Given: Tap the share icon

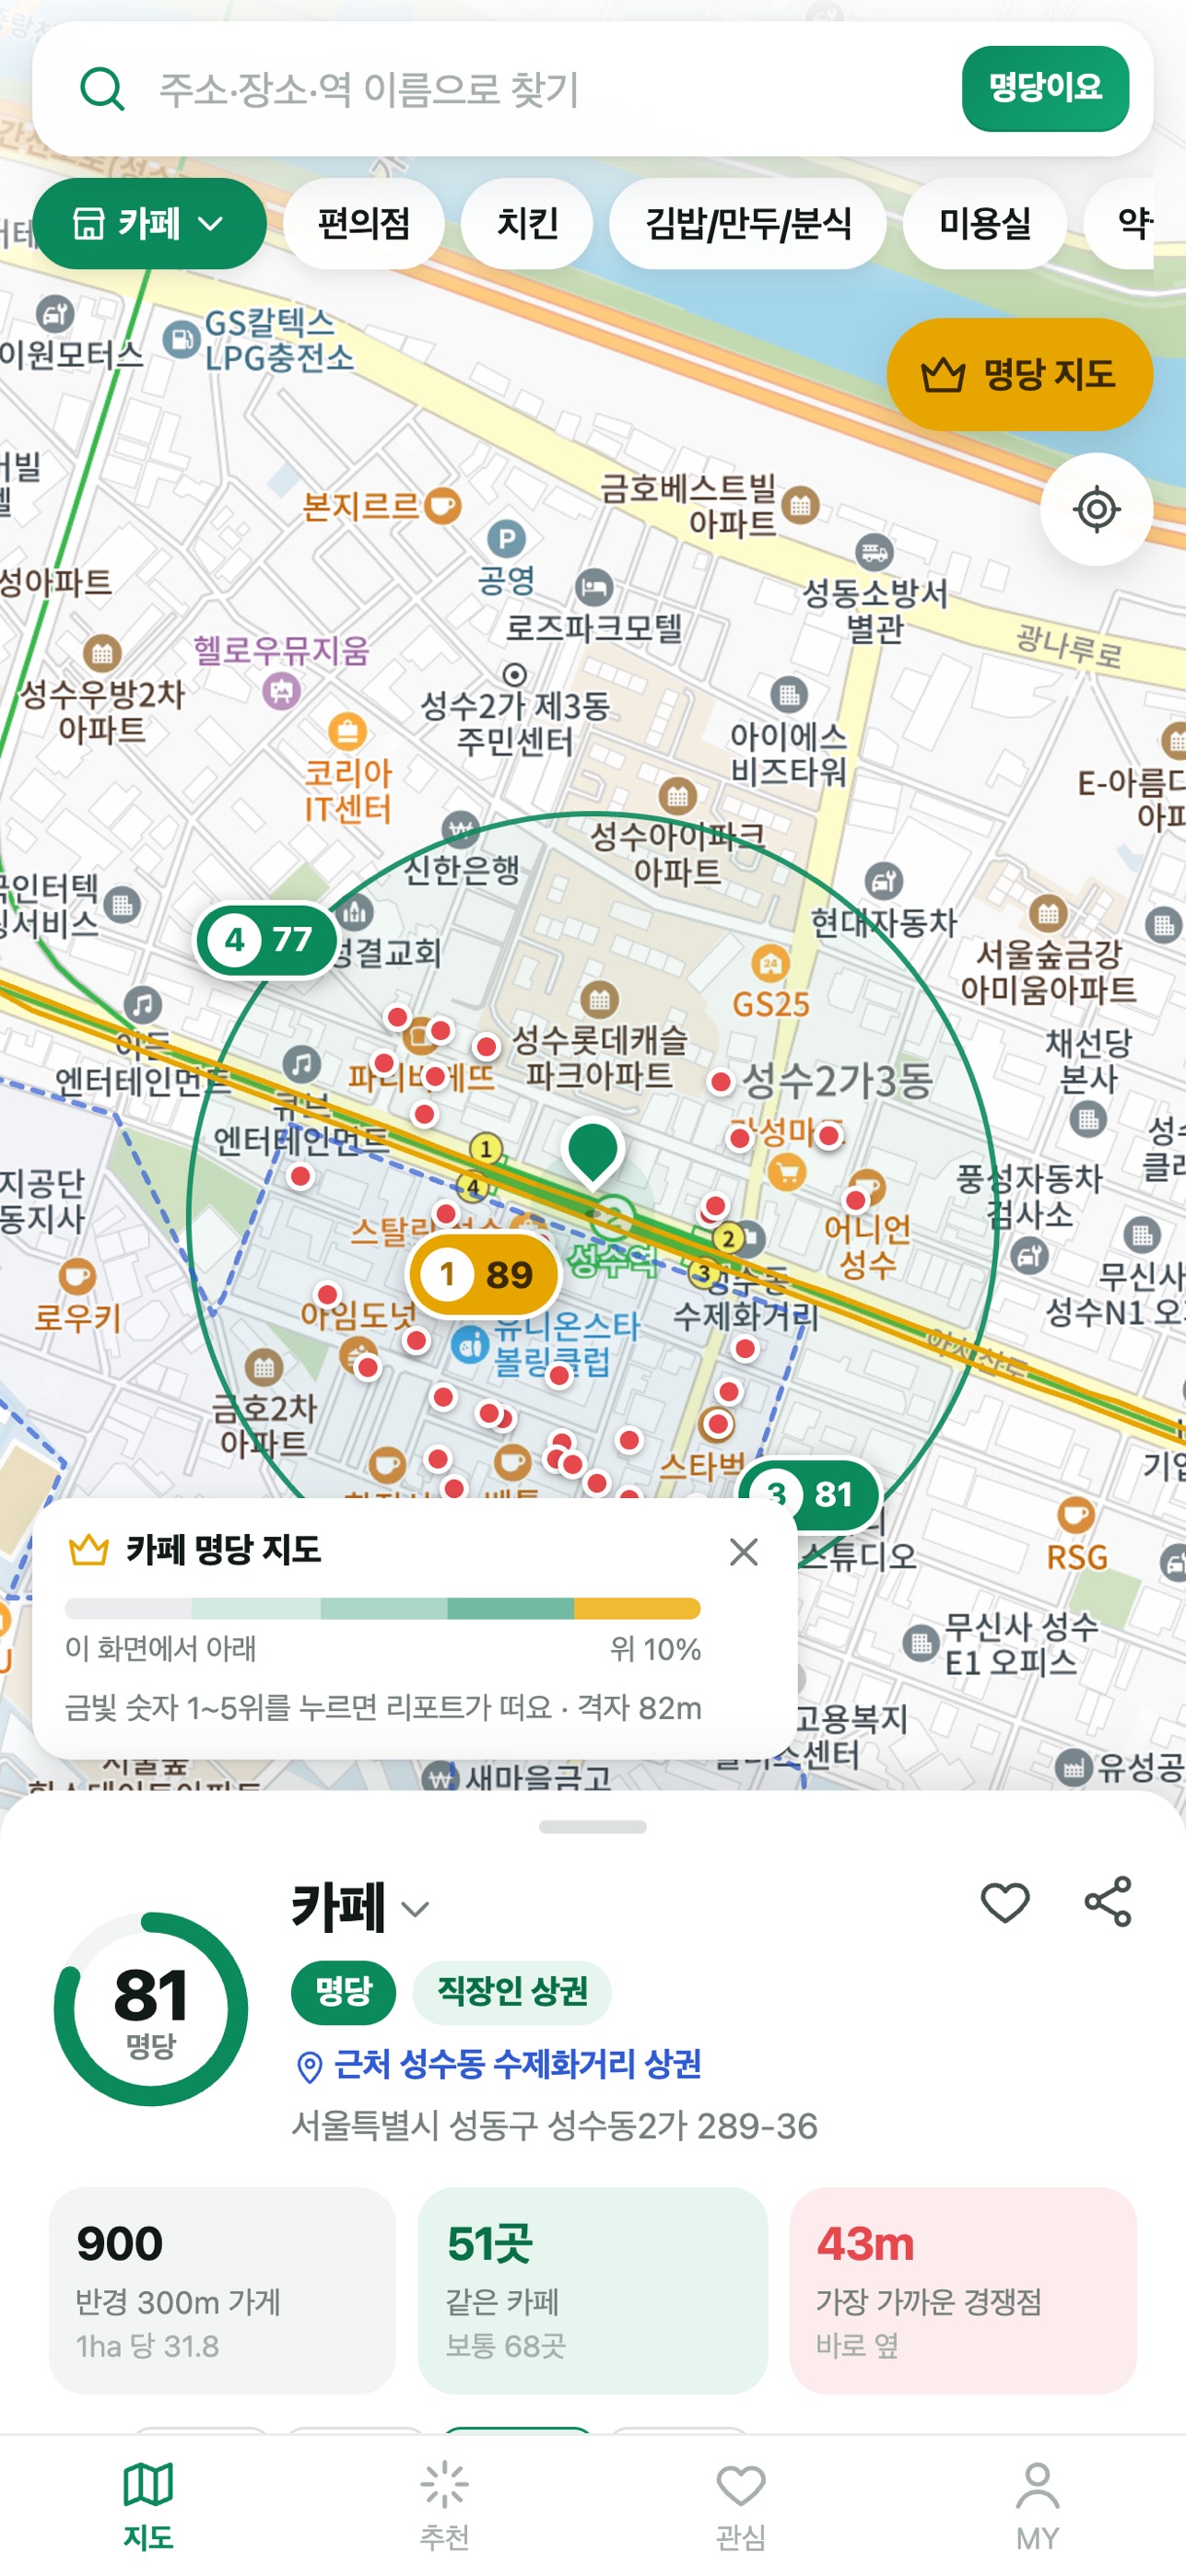Looking at the screenshot, I should (1108, 1901).
